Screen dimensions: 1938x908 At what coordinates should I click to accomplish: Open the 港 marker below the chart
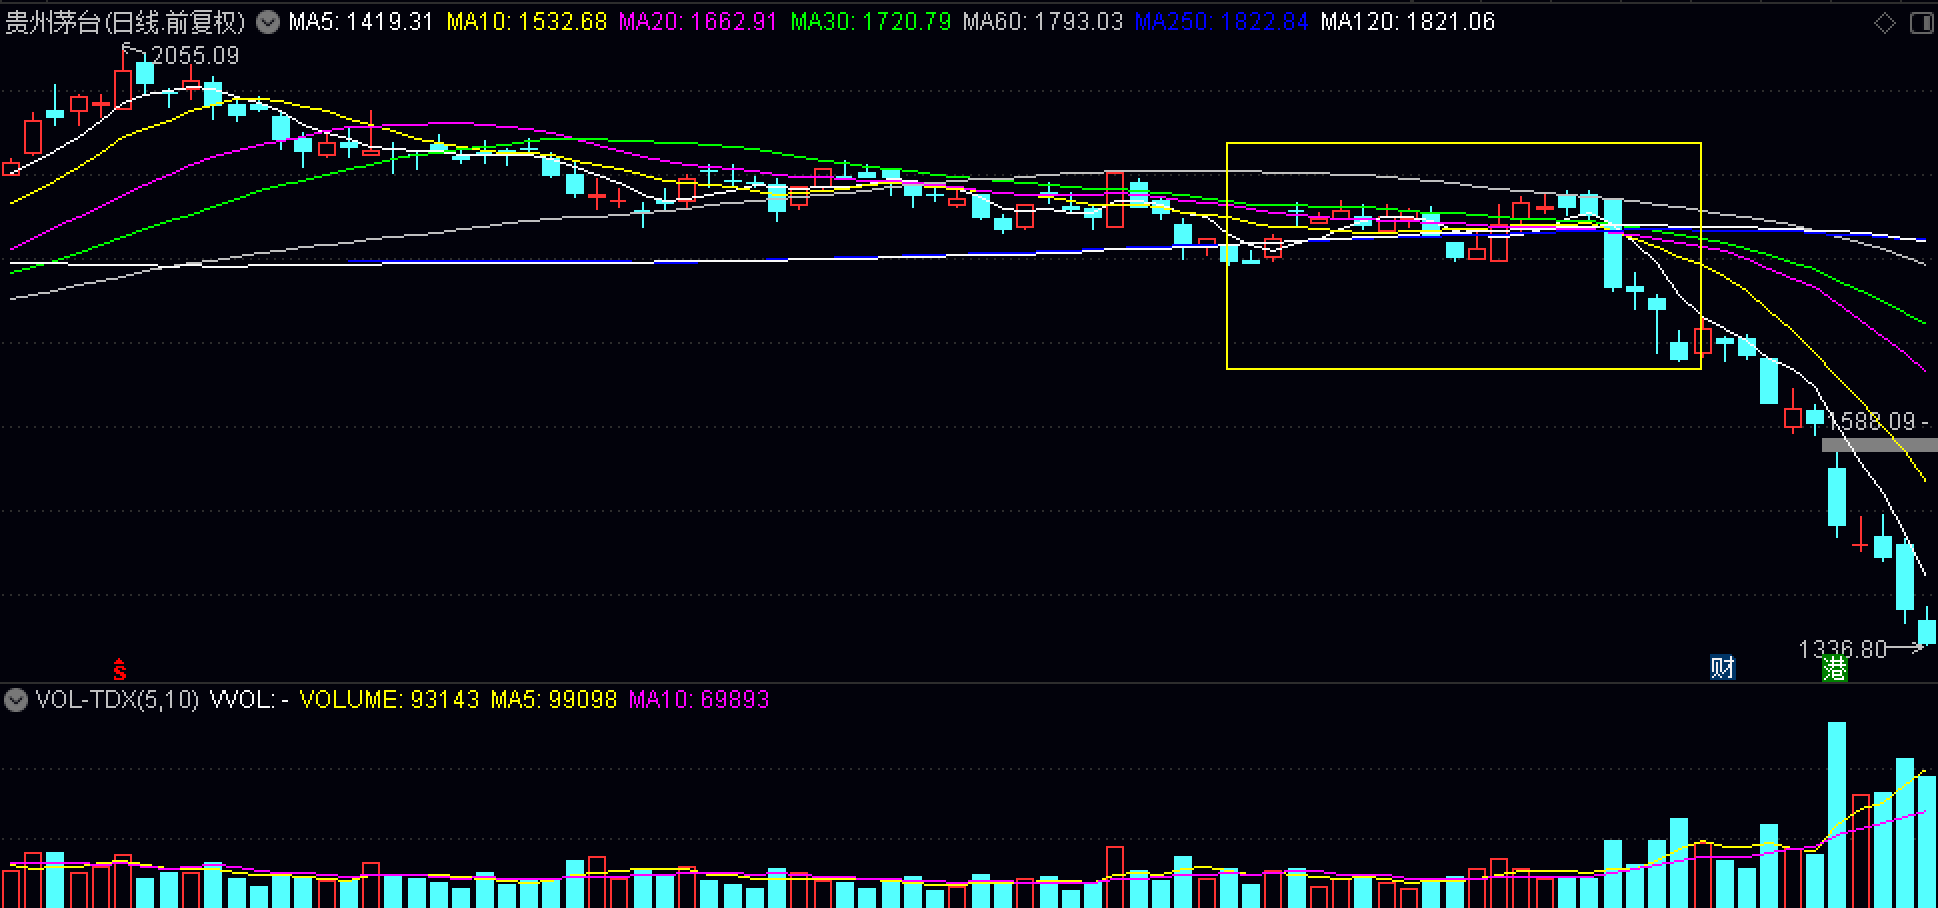click(1835, 669)
